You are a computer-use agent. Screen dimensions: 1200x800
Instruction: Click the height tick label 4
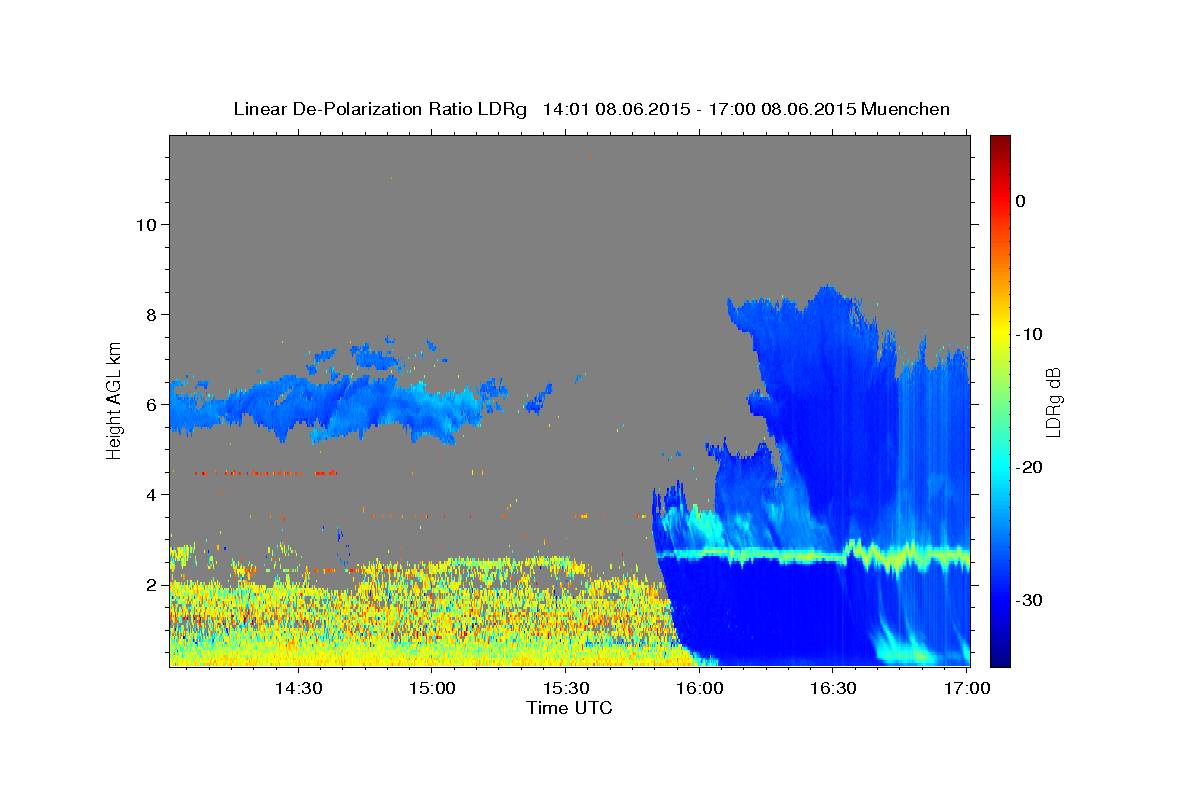coord(152,494)
